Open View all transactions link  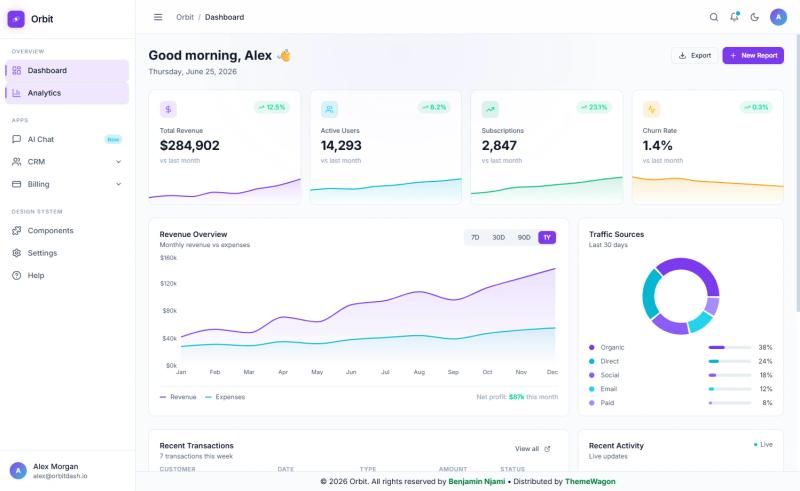pyautogui.click(x=533, y=449)
